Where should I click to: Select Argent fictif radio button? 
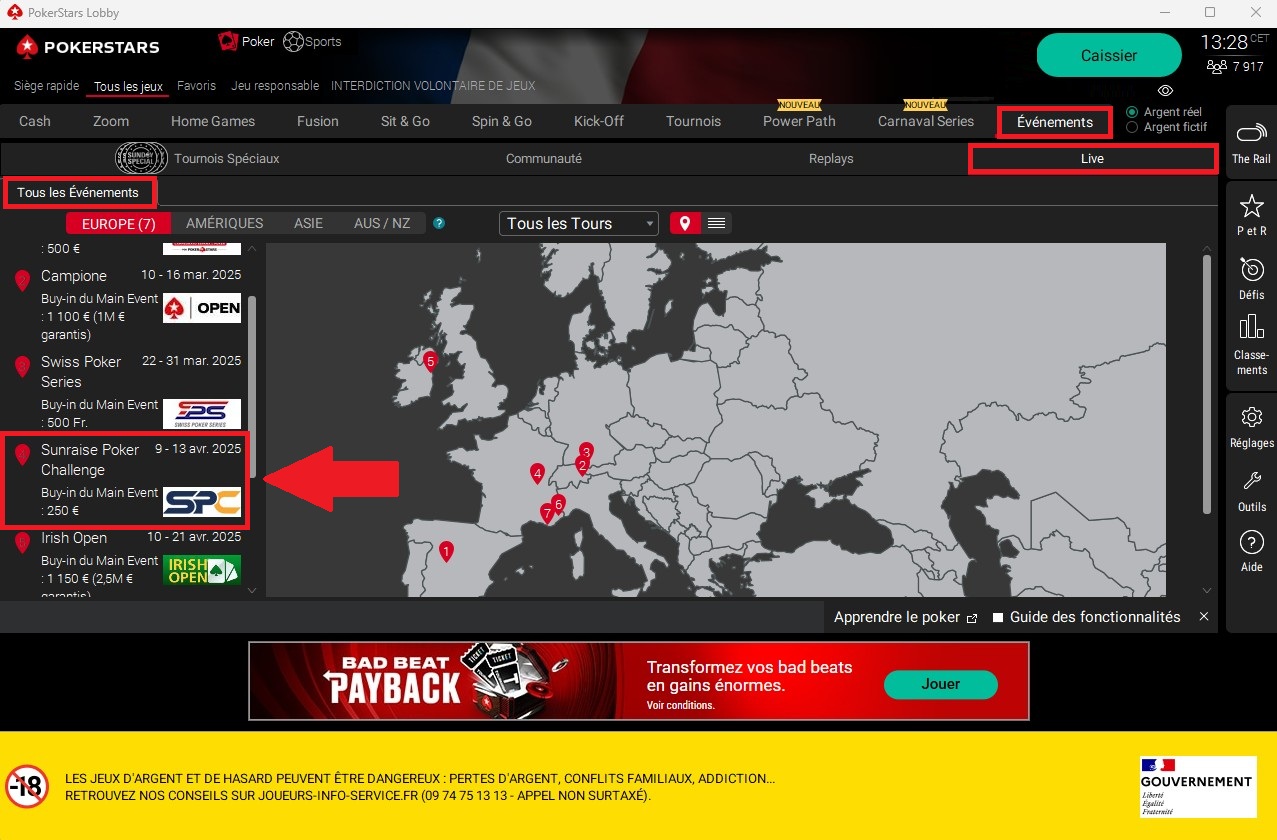tap(1132, 127)
